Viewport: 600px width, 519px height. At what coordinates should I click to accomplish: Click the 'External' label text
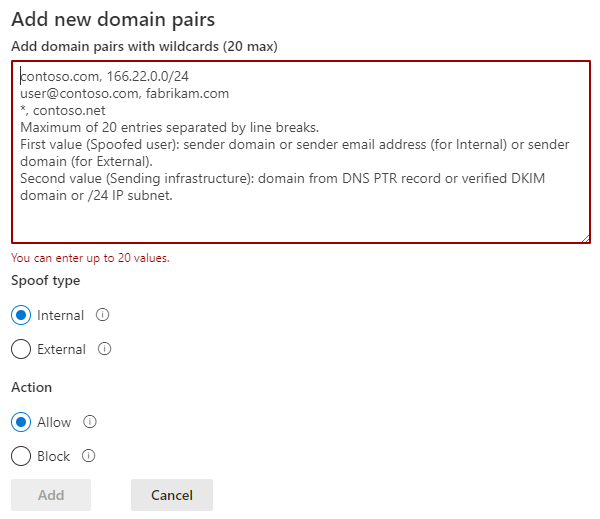(61, 349)
